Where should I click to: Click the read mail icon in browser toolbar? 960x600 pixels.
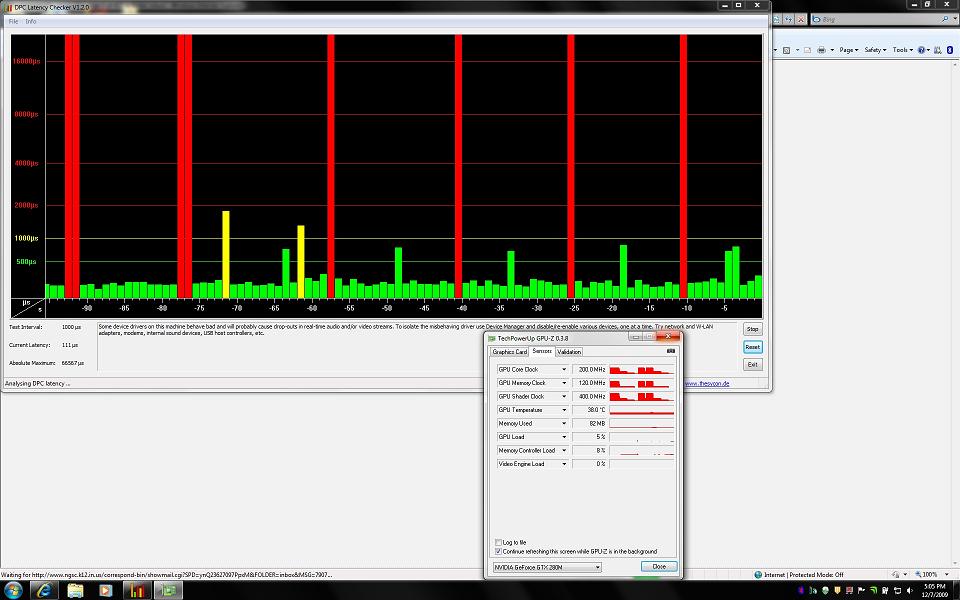click(808, 50)
